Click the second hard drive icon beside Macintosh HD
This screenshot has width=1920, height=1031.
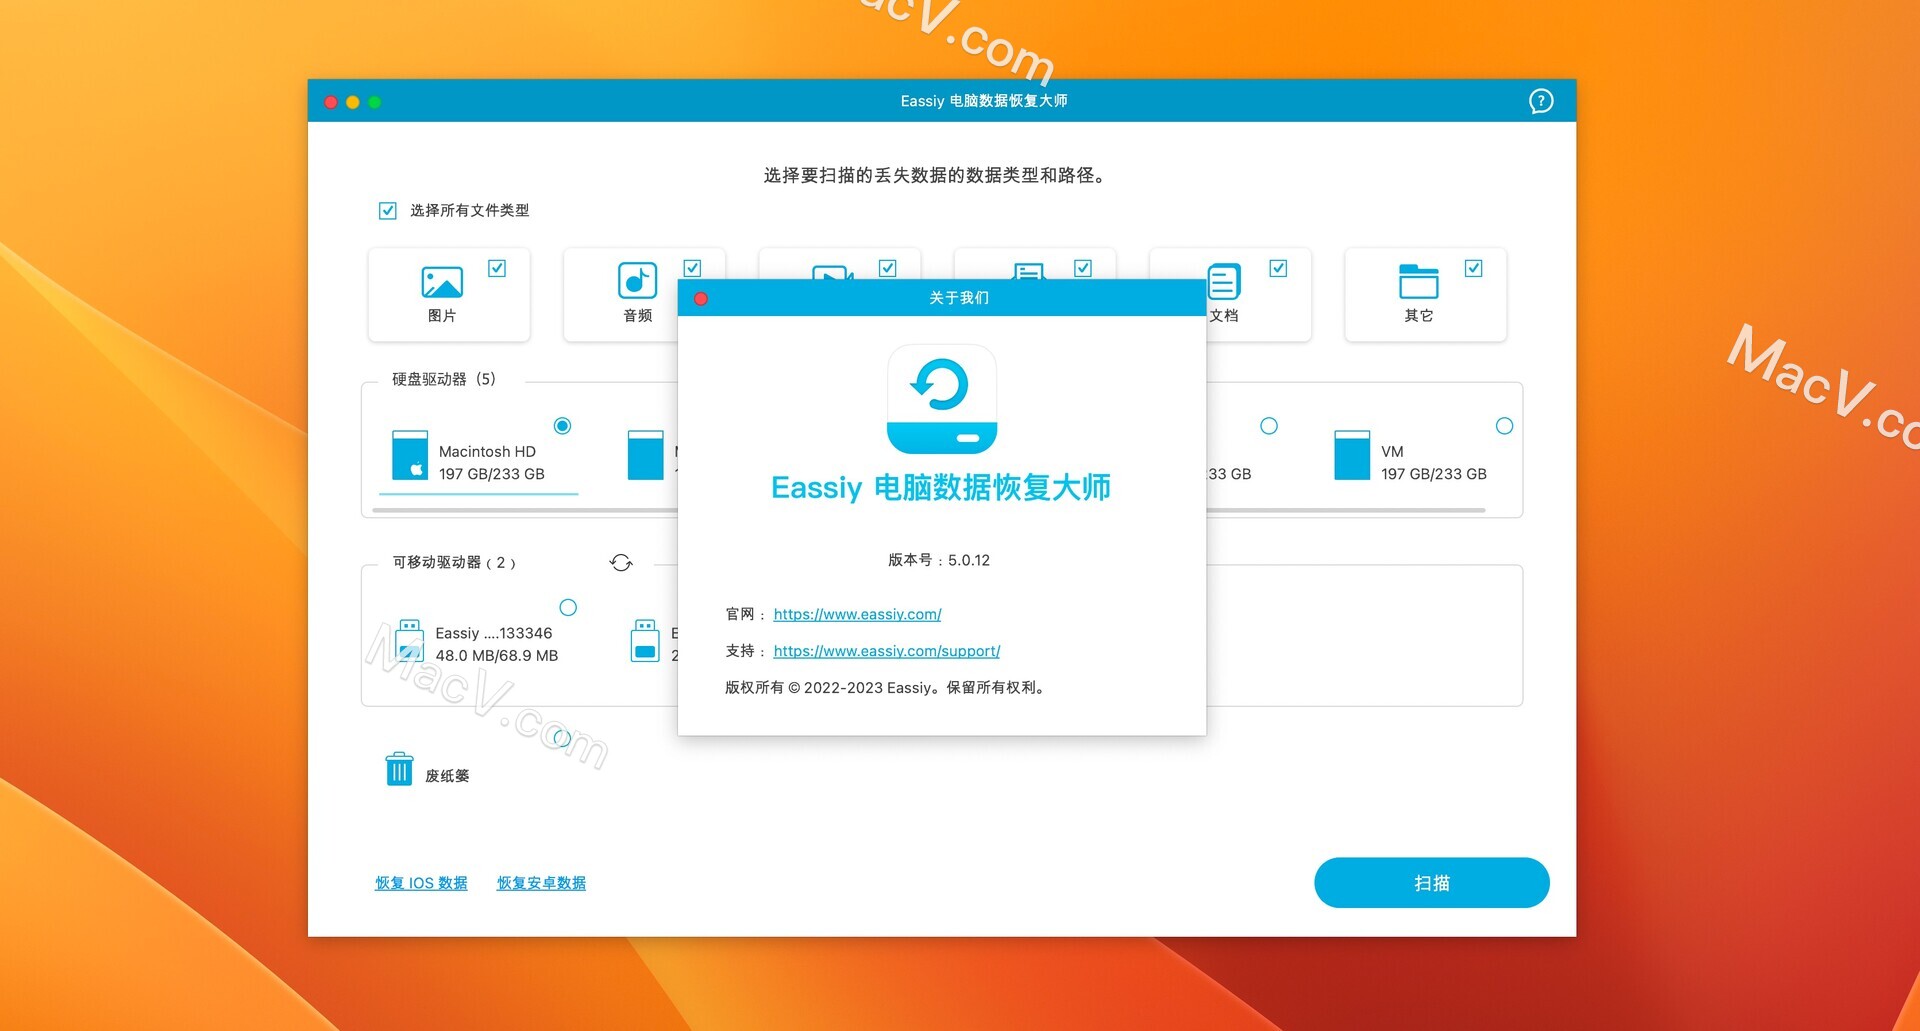pos(646,455)
